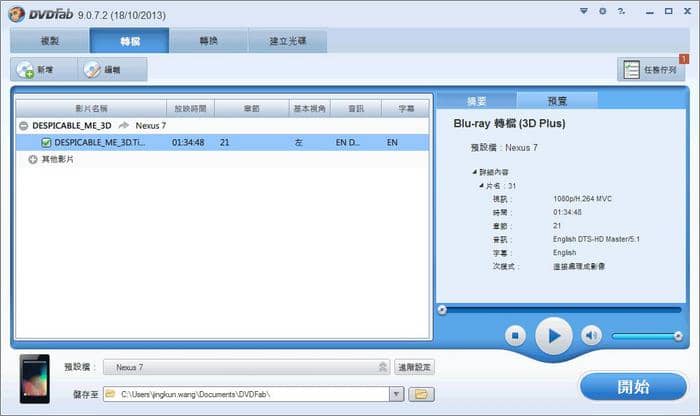
Task: Open the Nexus 7 profile selector
Action: point(246,367)
